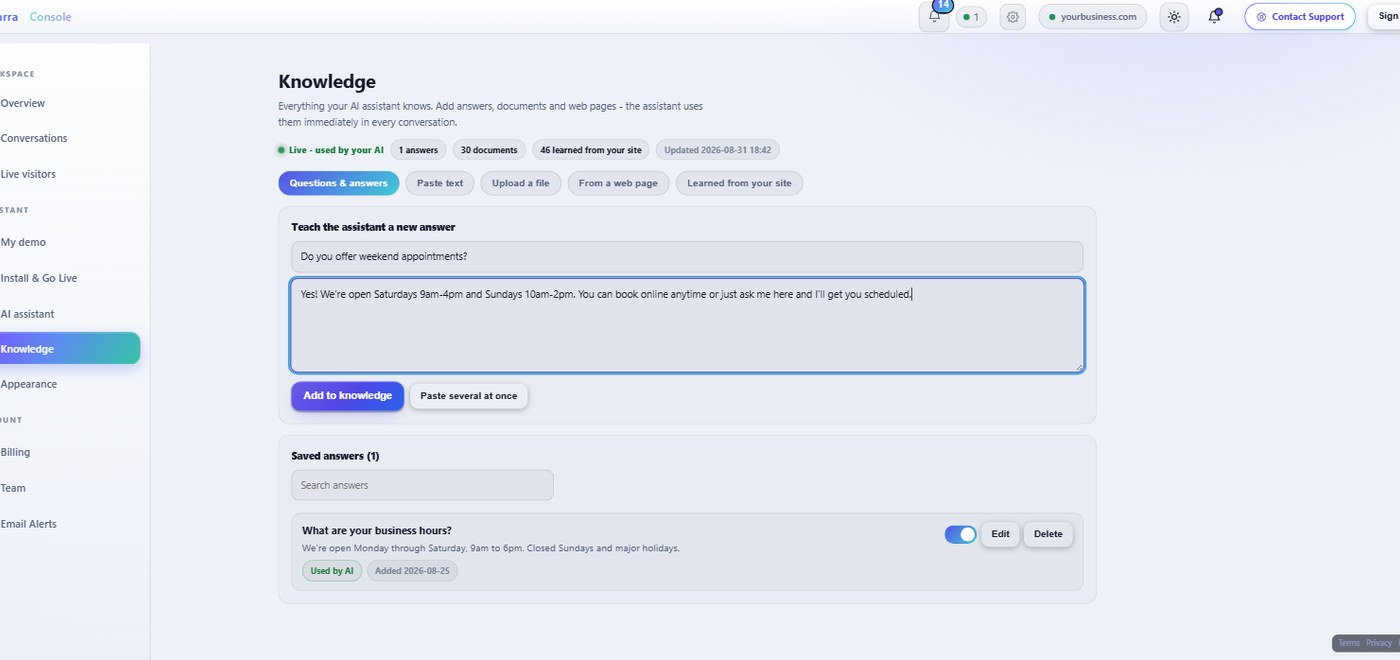Open the alerts bell beside Contact Support
Screen dimensions: 1400x660
click(x=1215, y=17)
